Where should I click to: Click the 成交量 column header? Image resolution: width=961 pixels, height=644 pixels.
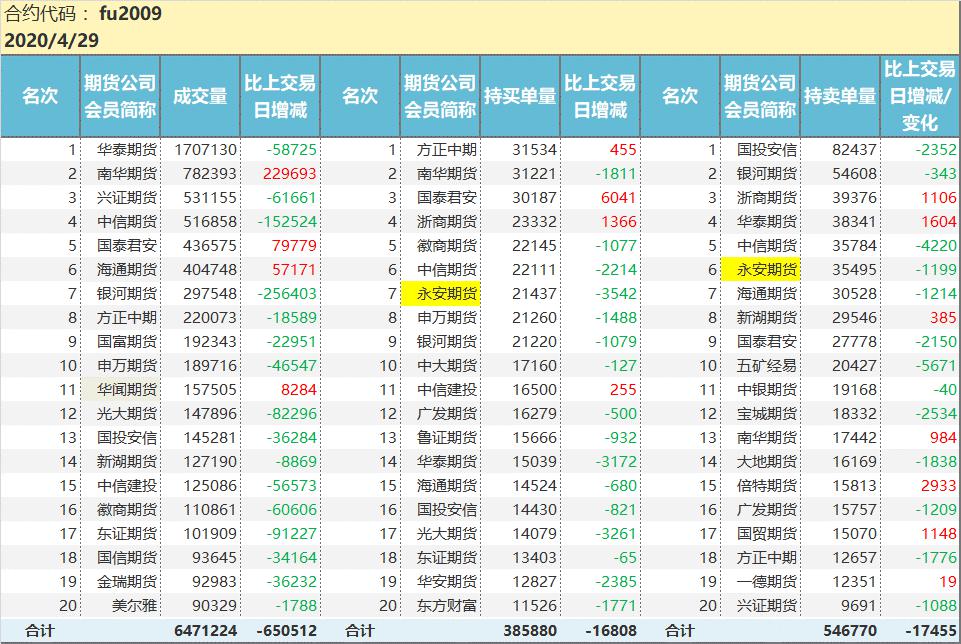tap(199, 96)
